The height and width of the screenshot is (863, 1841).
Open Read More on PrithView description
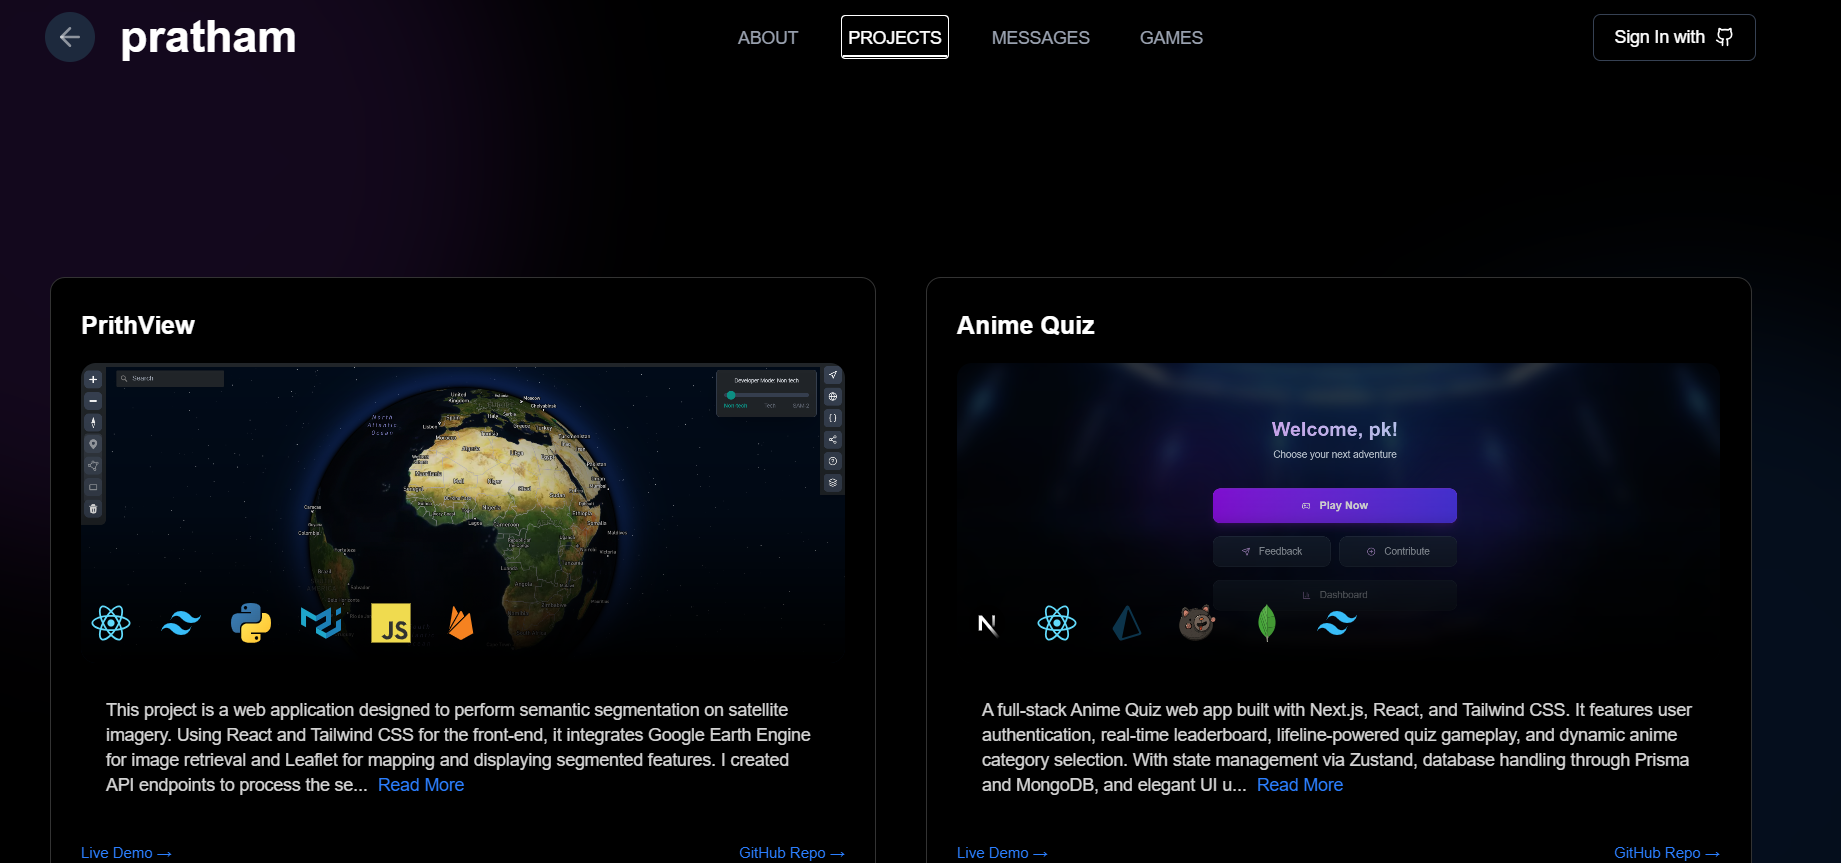click(x=421, y=785)
